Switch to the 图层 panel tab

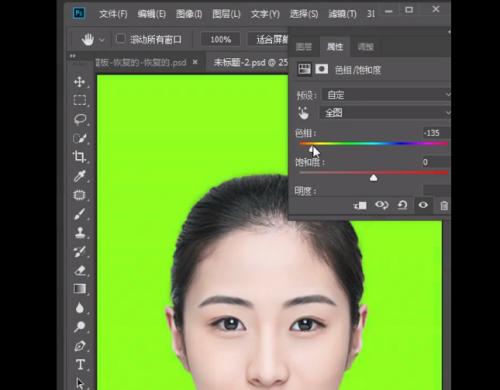click(304, 47)
